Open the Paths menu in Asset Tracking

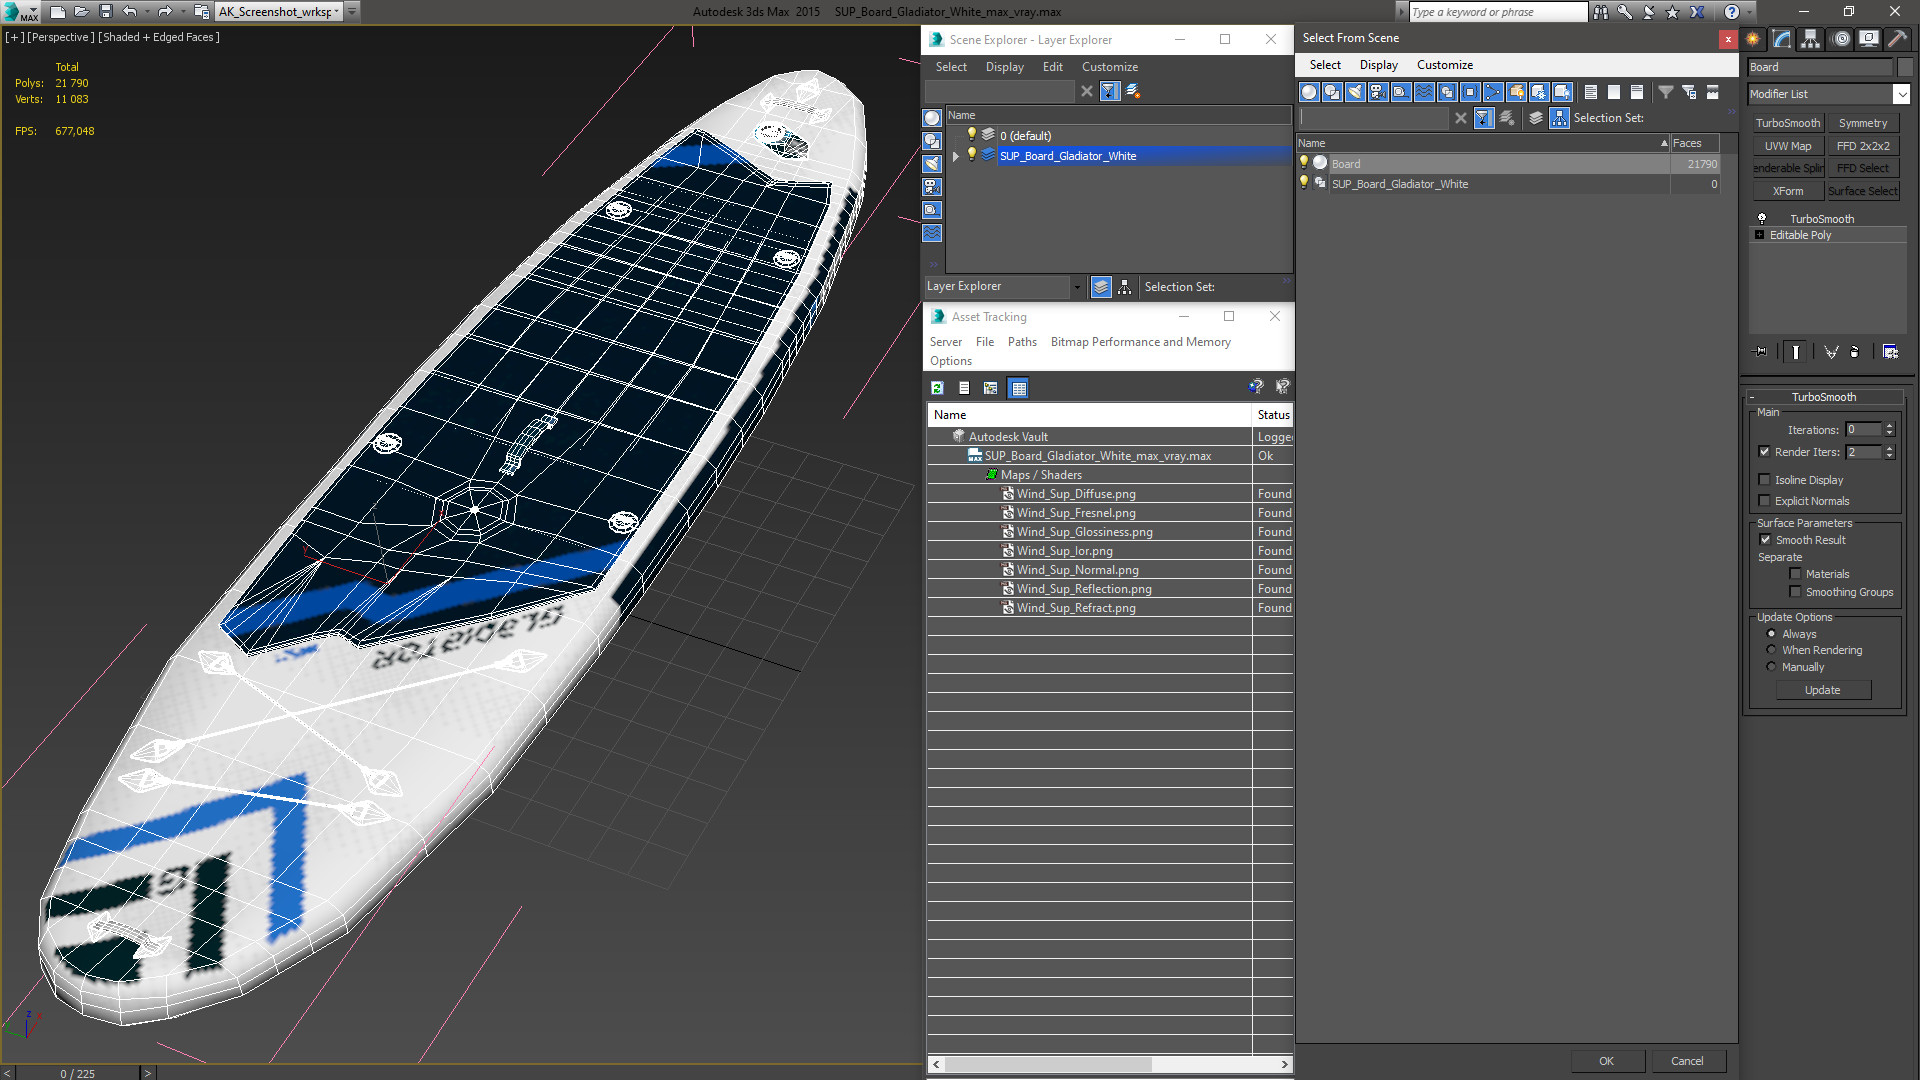coord(1021,342)
